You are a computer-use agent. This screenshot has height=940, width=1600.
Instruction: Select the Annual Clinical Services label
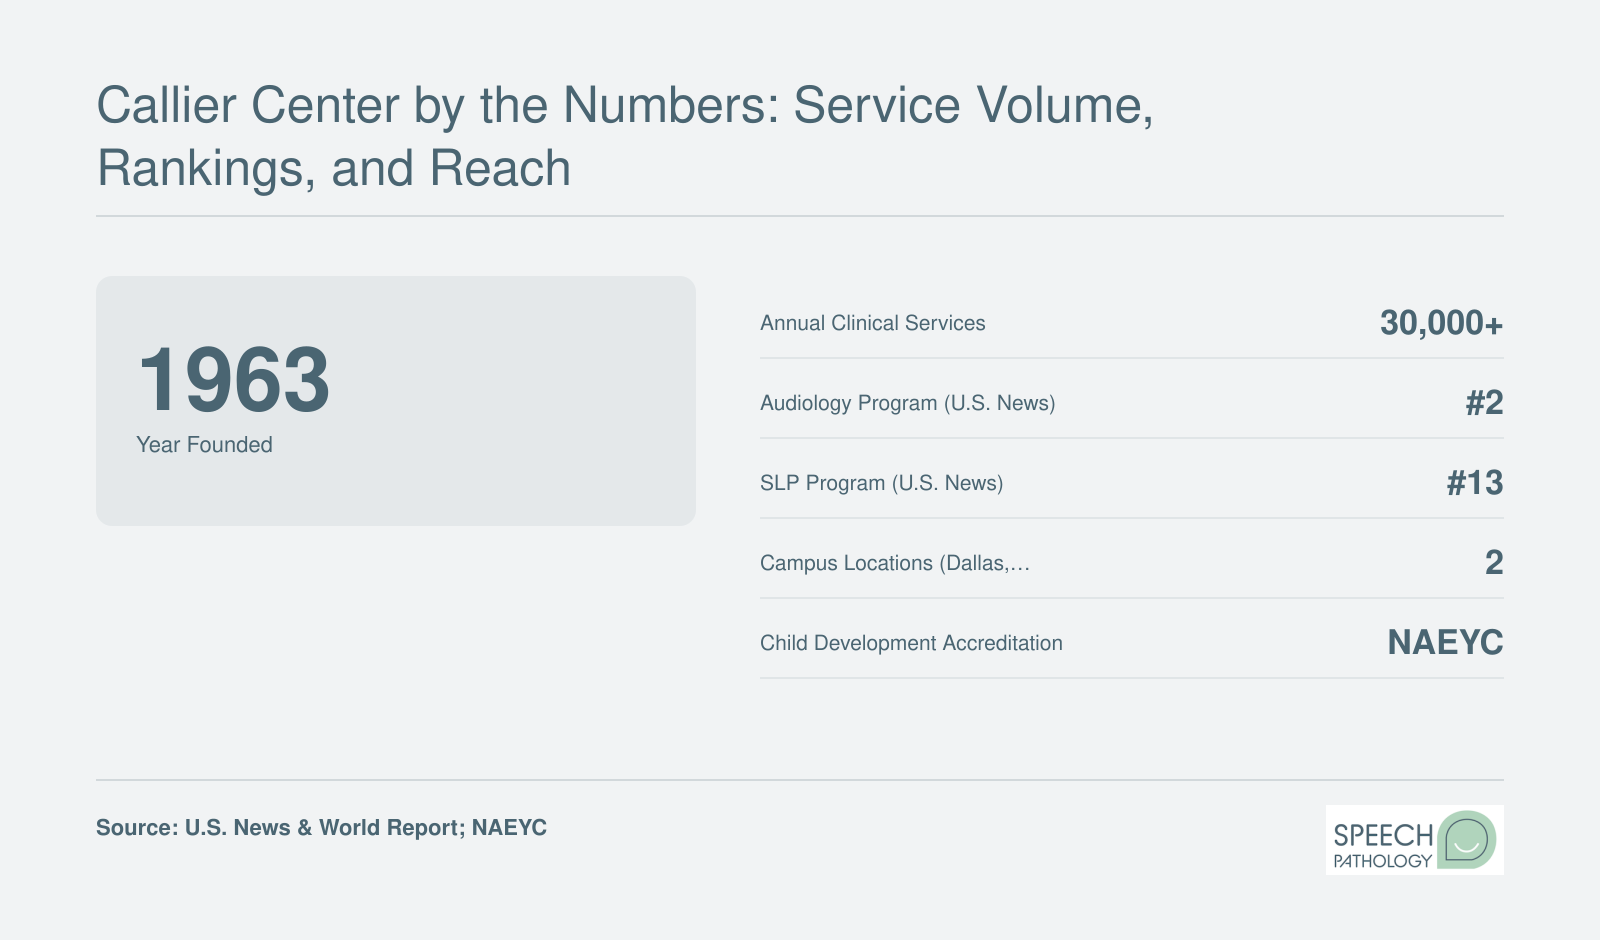point(872,323)
